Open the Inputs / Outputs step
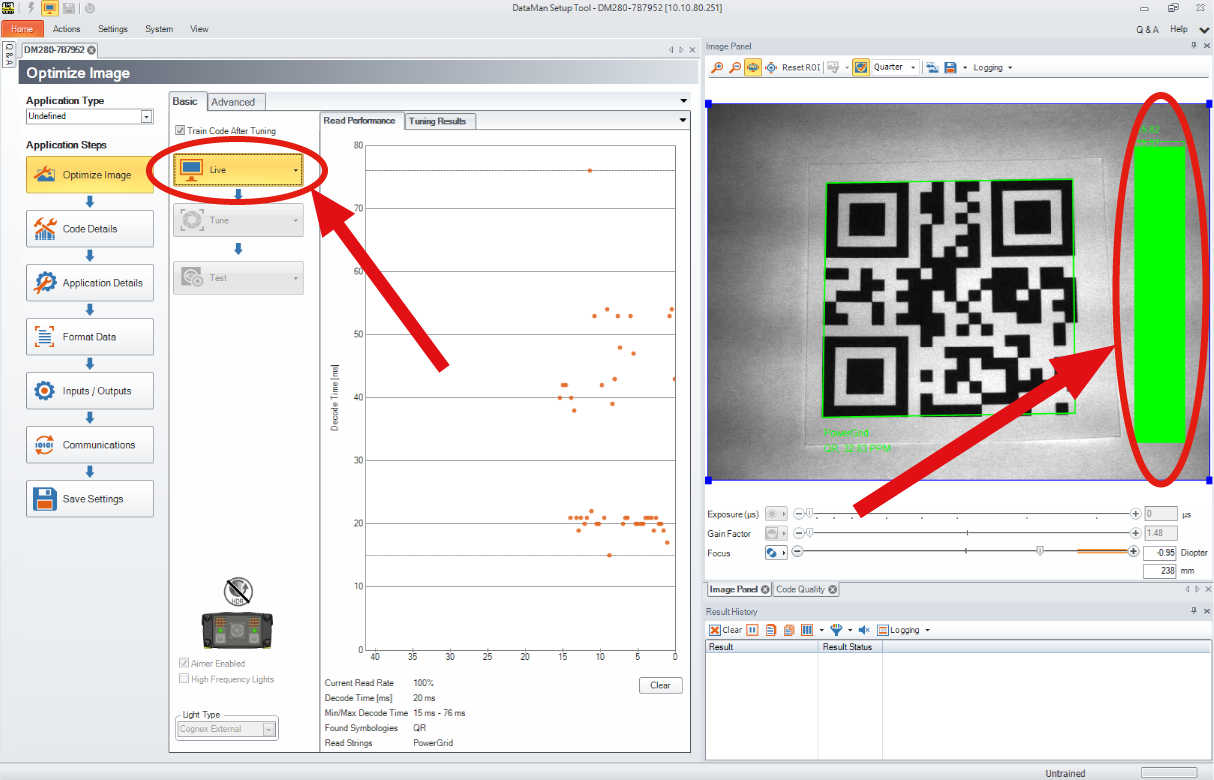1214x780 pixels. pos(90,391)
